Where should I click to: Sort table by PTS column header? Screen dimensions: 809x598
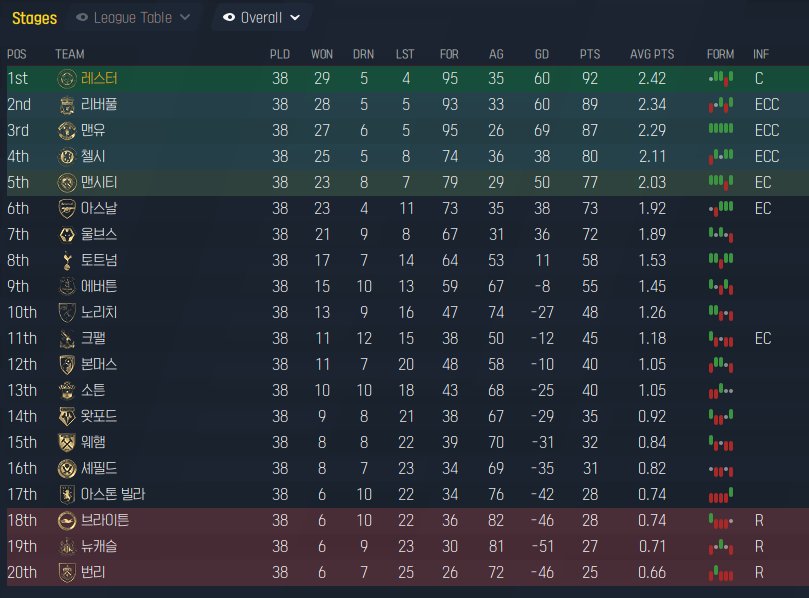tap(589, 53)
